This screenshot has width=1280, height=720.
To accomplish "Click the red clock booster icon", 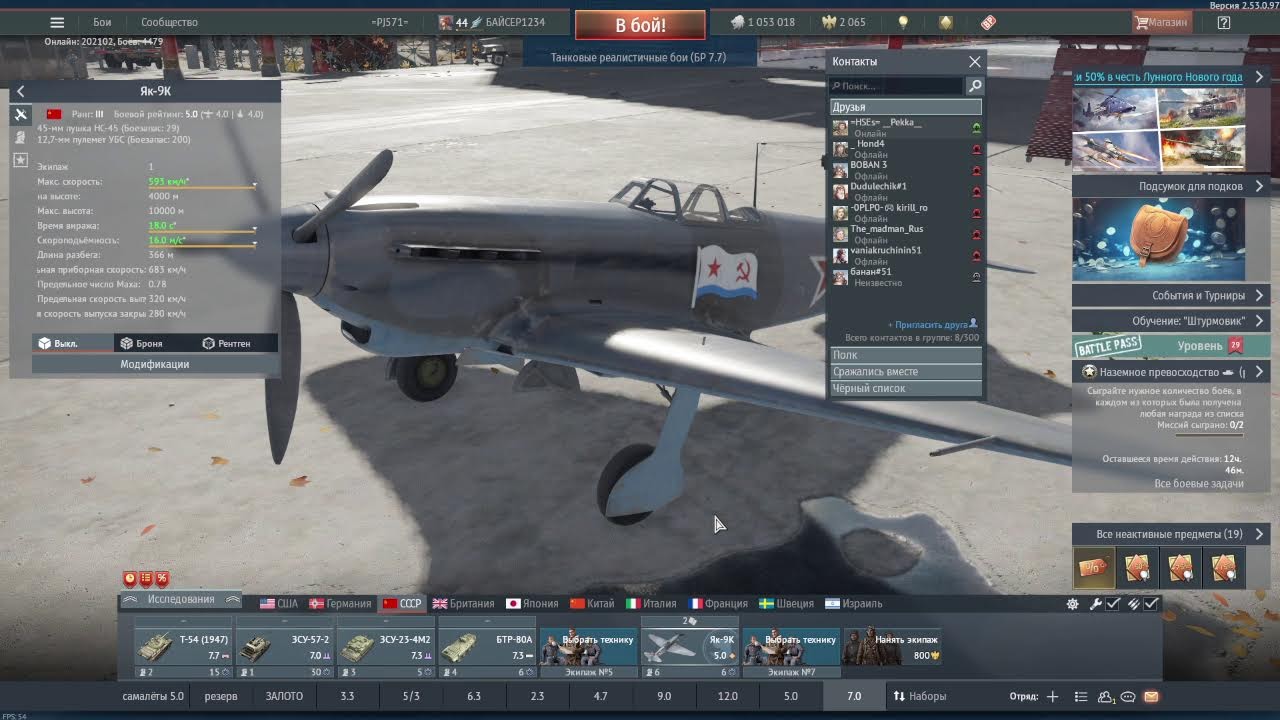I will [130, 578].
